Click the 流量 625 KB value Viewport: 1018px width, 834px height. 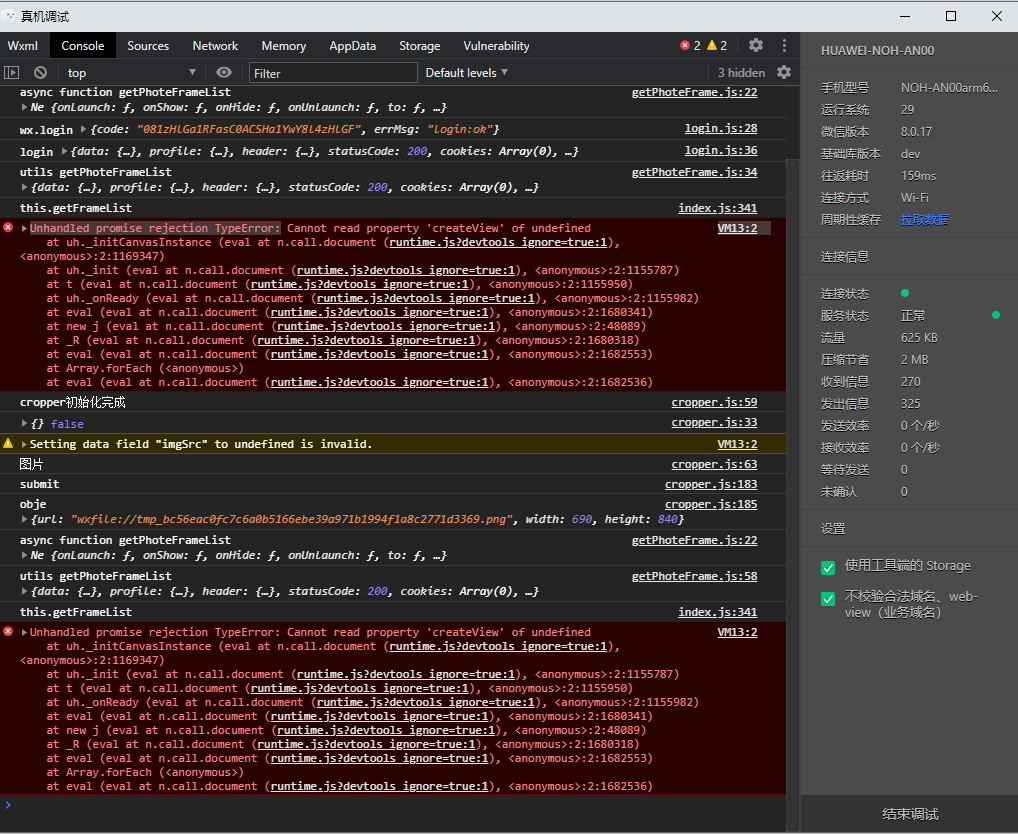[x=919, y=337]
